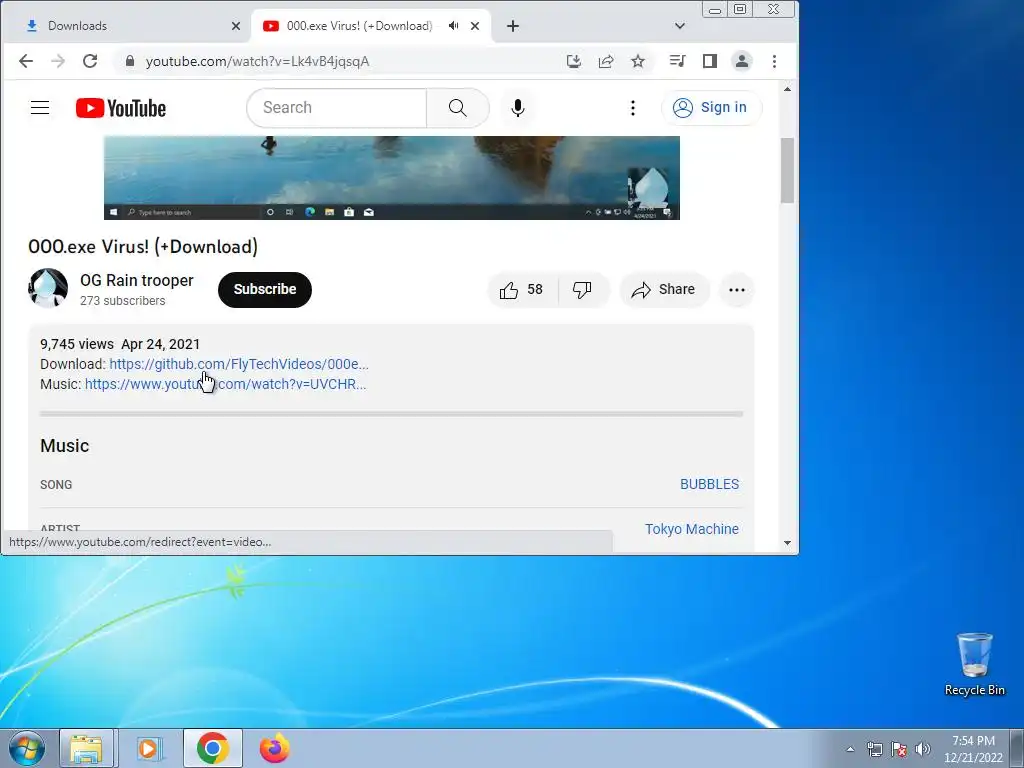Dislike the video with thumbs down
Screen dimensions: 1024x768
pyautogui.click(x=582, y=290)
